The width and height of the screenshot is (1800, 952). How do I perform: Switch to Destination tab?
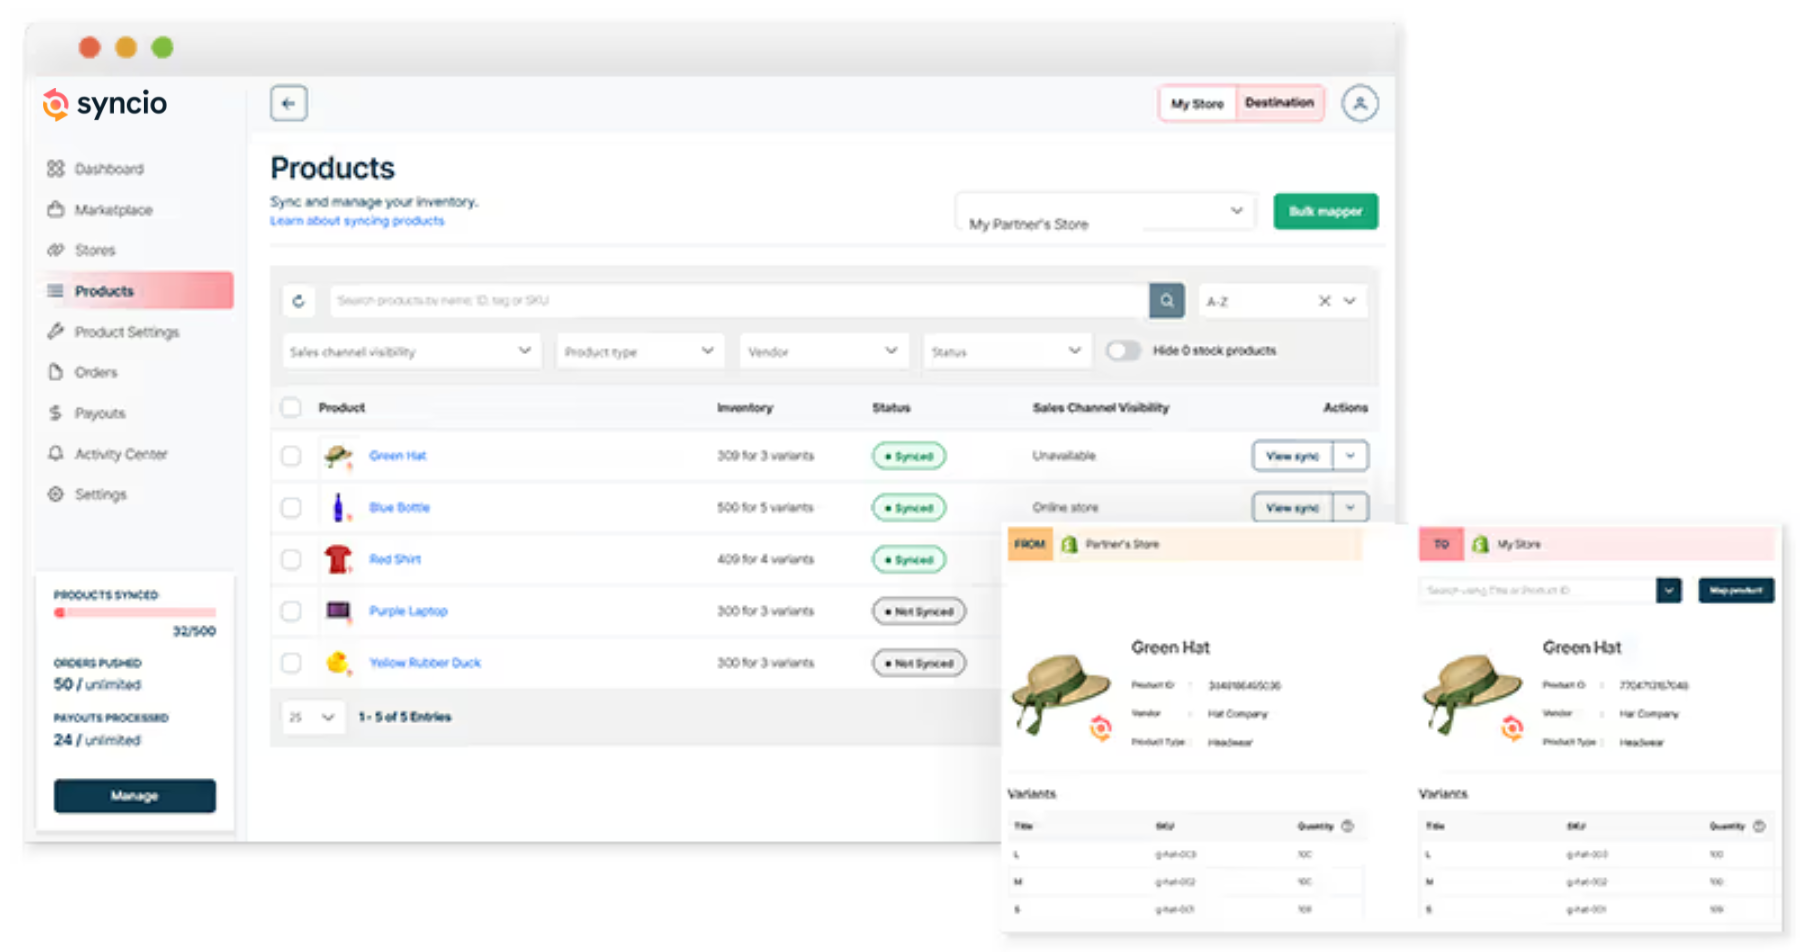[x=1280, y=103]
